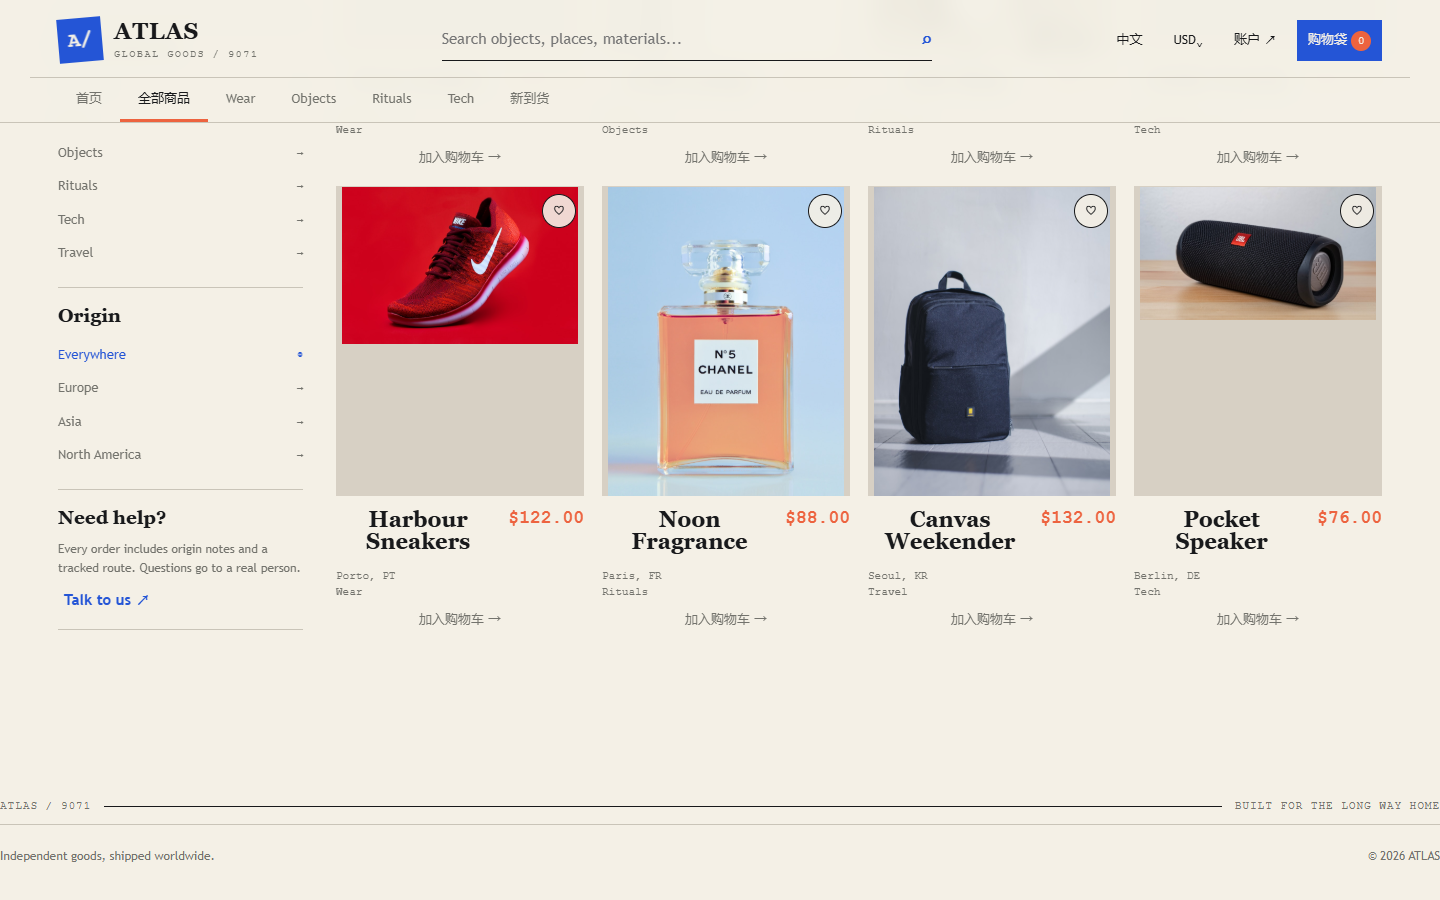The height and width of the screenshot is (900, 1440).
Task: Open the 账户 account link
Action: click(1254, 40)
